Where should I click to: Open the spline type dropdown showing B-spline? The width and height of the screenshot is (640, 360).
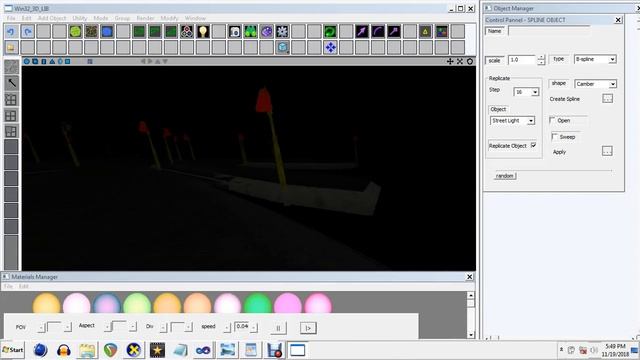pos(595,60)
